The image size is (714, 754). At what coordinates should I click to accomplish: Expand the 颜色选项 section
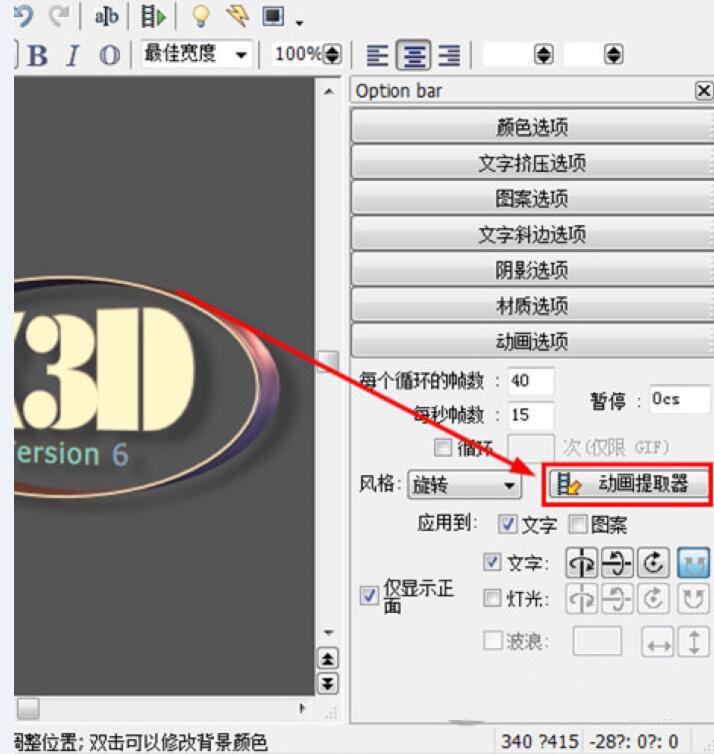tap(532, 126)
